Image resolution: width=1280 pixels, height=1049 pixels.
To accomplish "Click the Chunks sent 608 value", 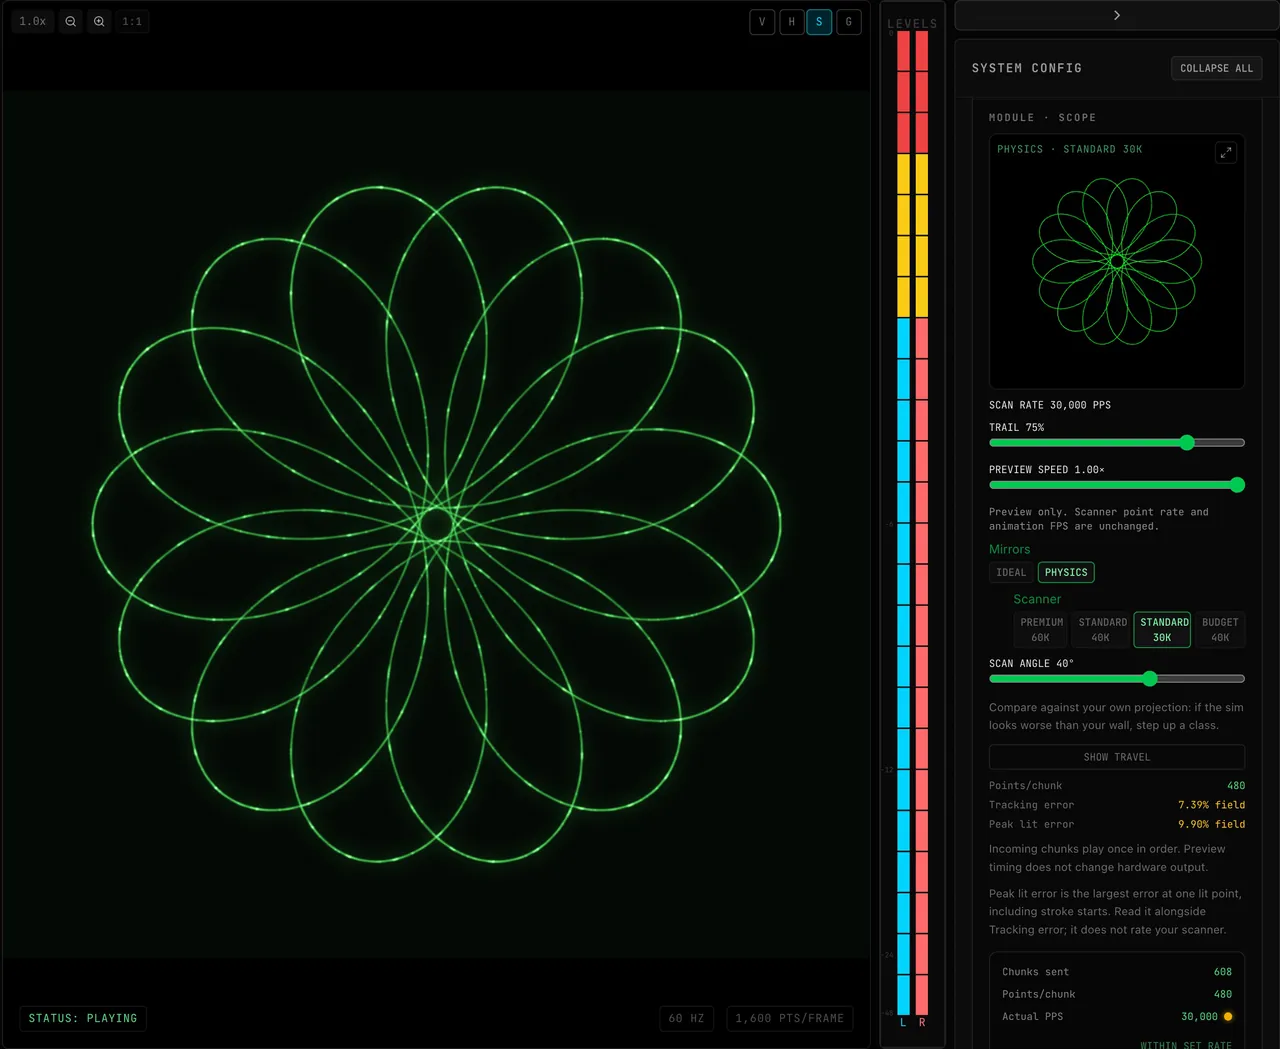I will click(x=1223, y=972).
